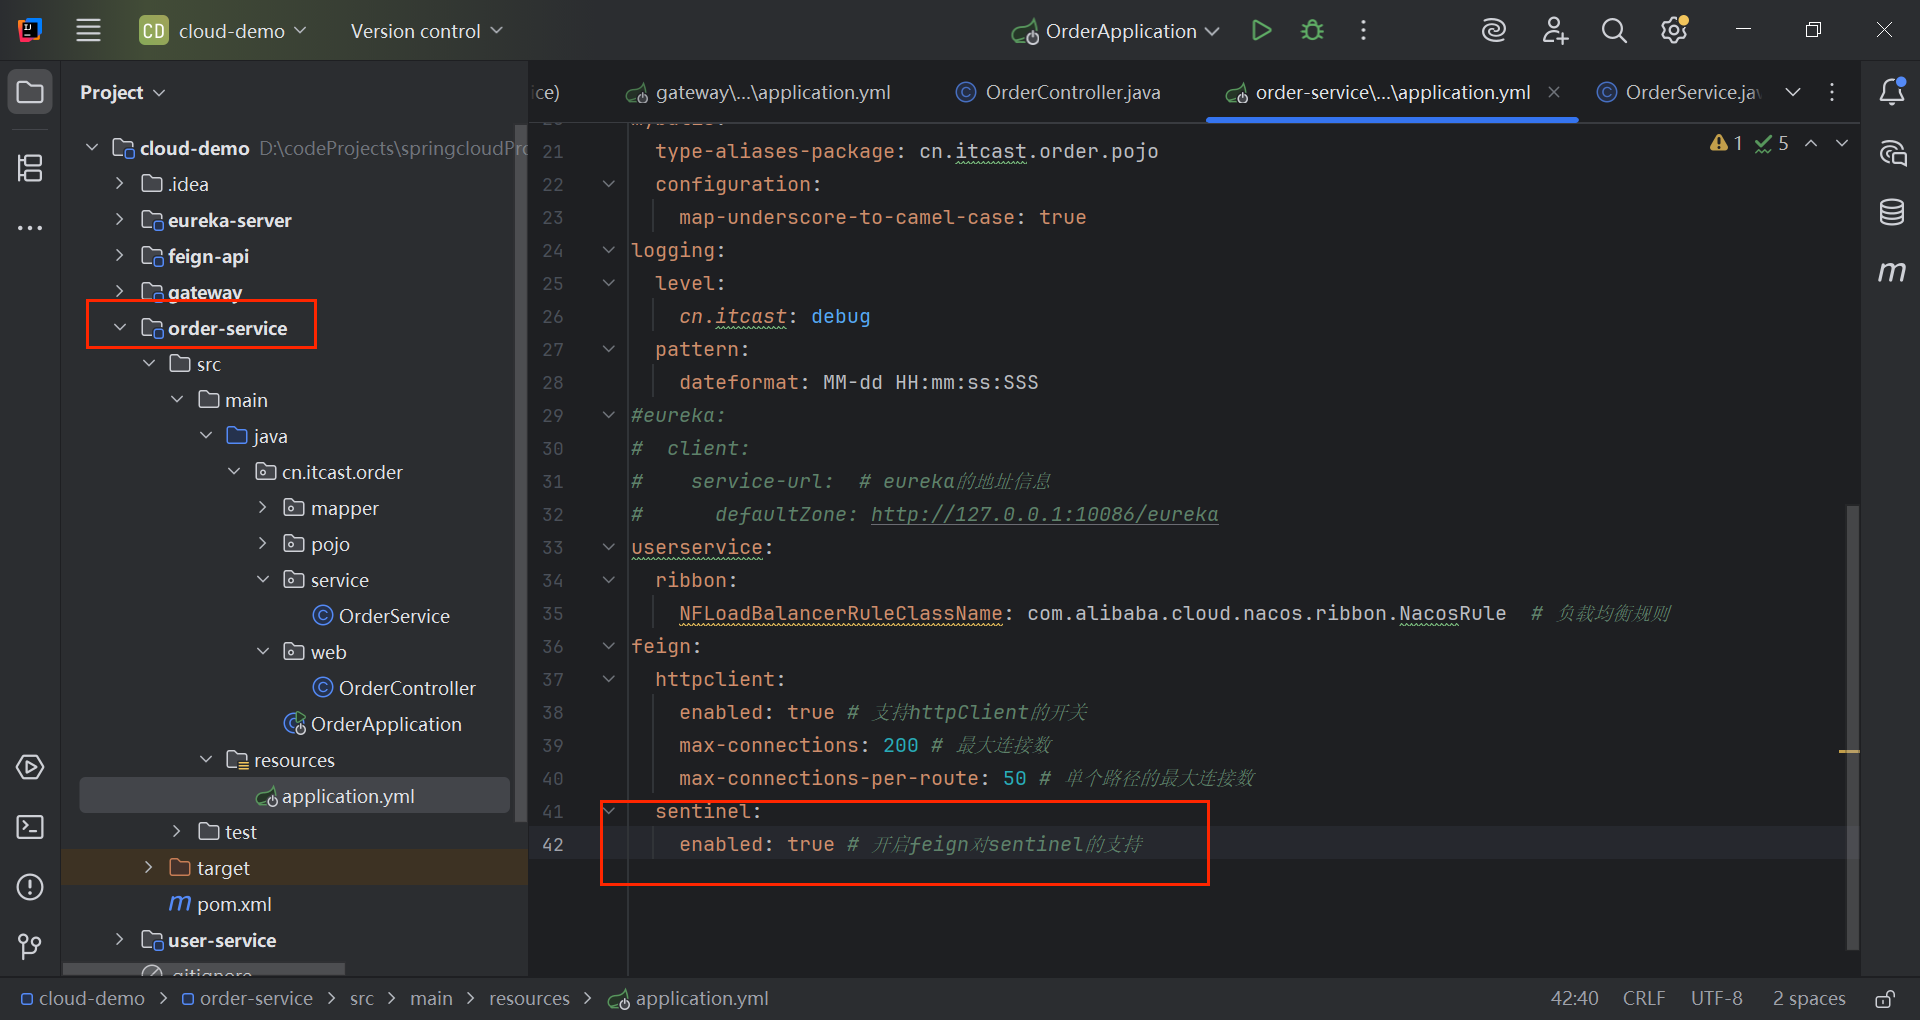Screen dimensions: 1920x1020
Task: Open OrderApplication class in tree
Action: point(372,724)
